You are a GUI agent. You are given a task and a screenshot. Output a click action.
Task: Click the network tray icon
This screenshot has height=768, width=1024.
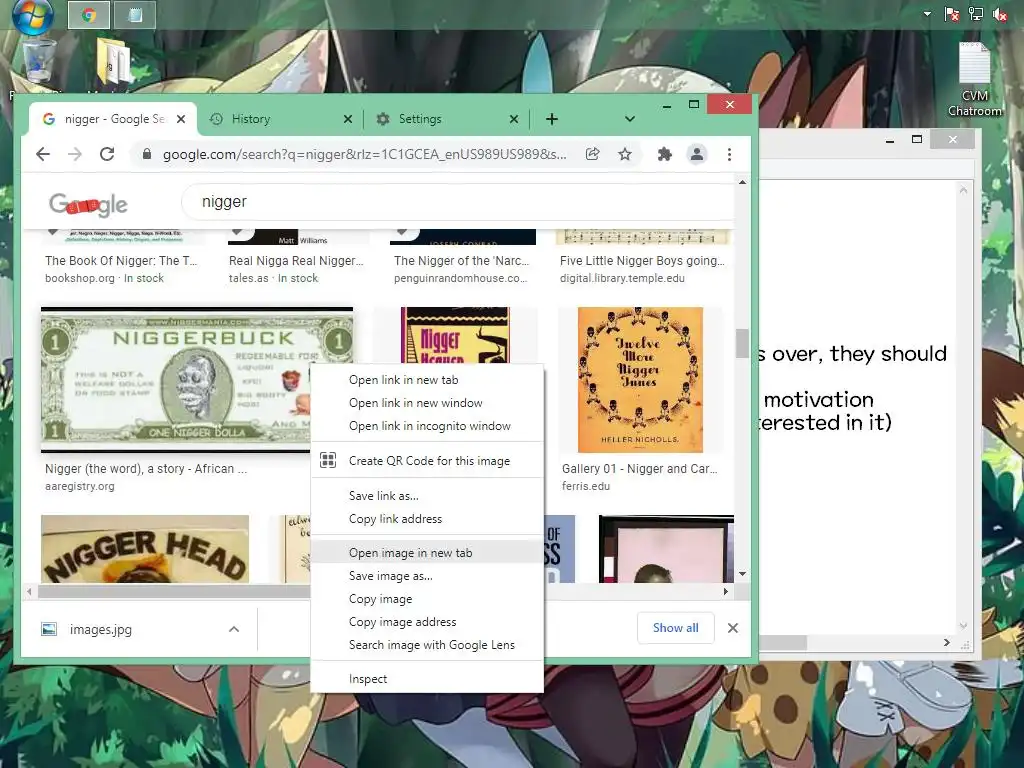pos(976,14)
